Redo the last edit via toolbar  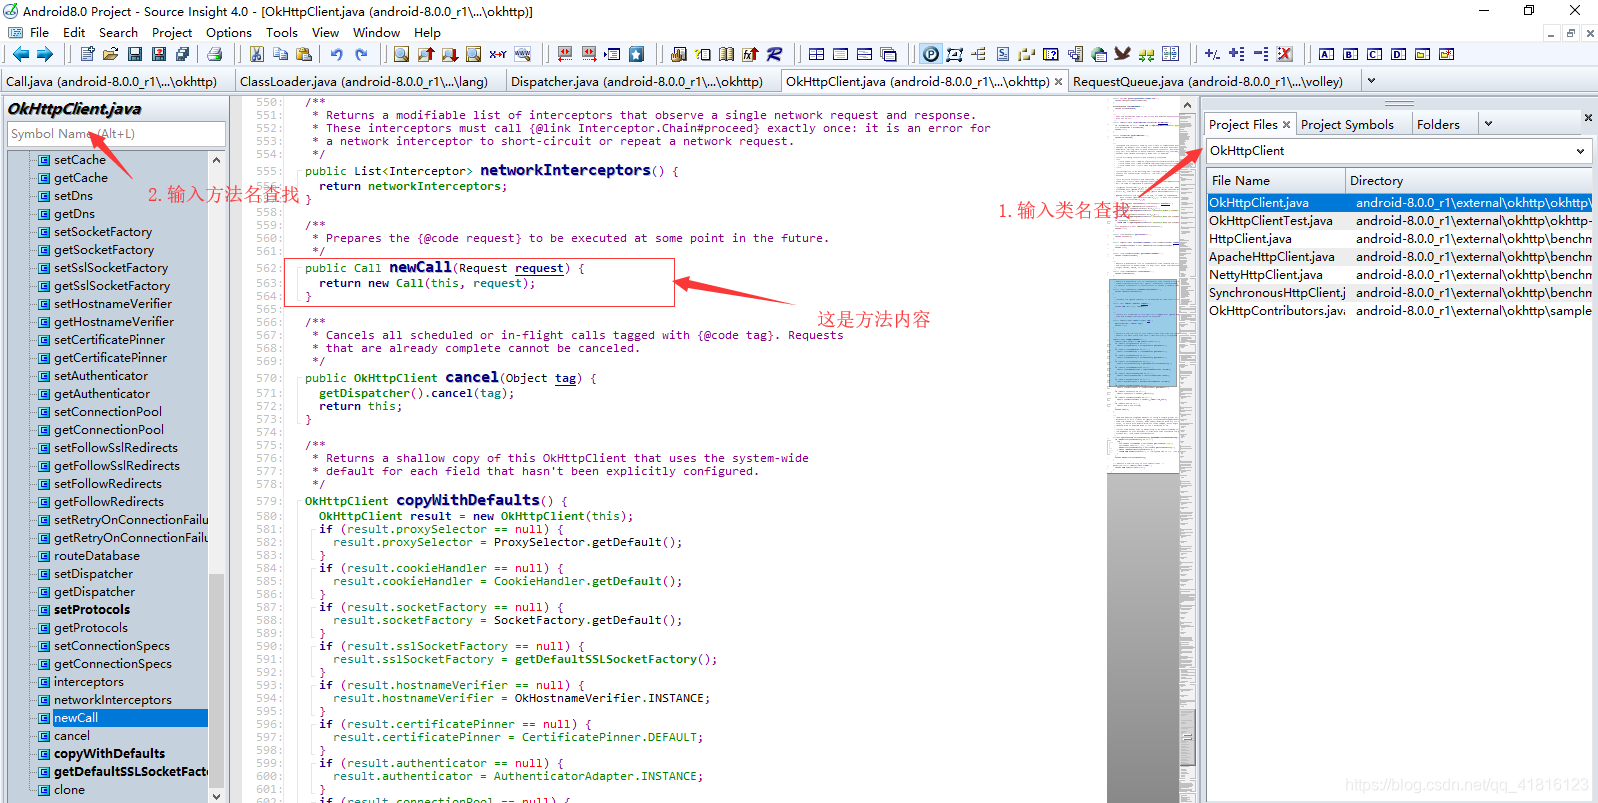click(x=361, y=54)
